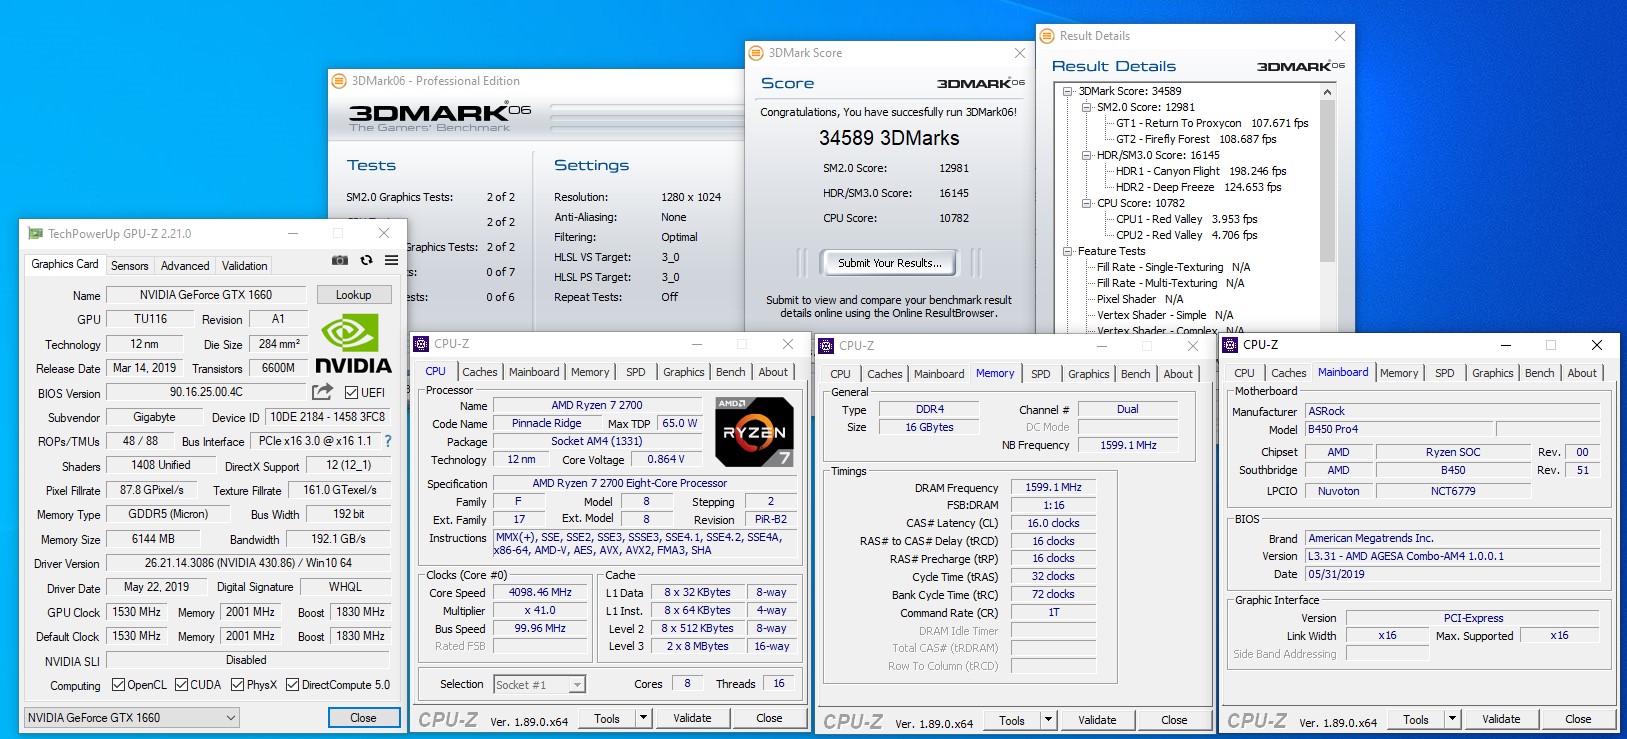The width and height of the screenshot is (1627, 739).
Task: Collapse the SM2.0 Score: 12981 node
Action: tap(1087, 107)
